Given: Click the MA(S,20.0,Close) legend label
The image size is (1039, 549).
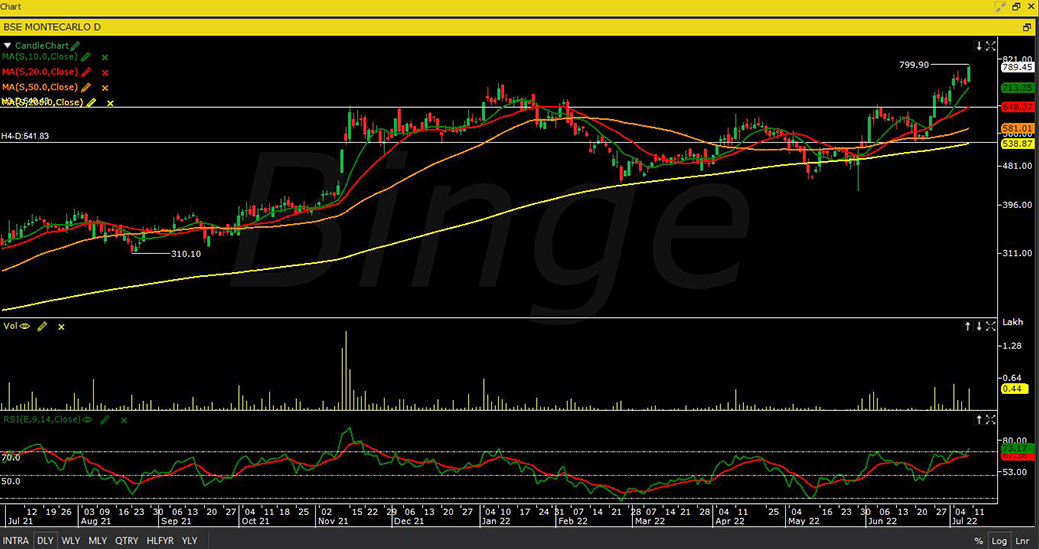Looking at the screenshot, I should [x=40, y=72].
